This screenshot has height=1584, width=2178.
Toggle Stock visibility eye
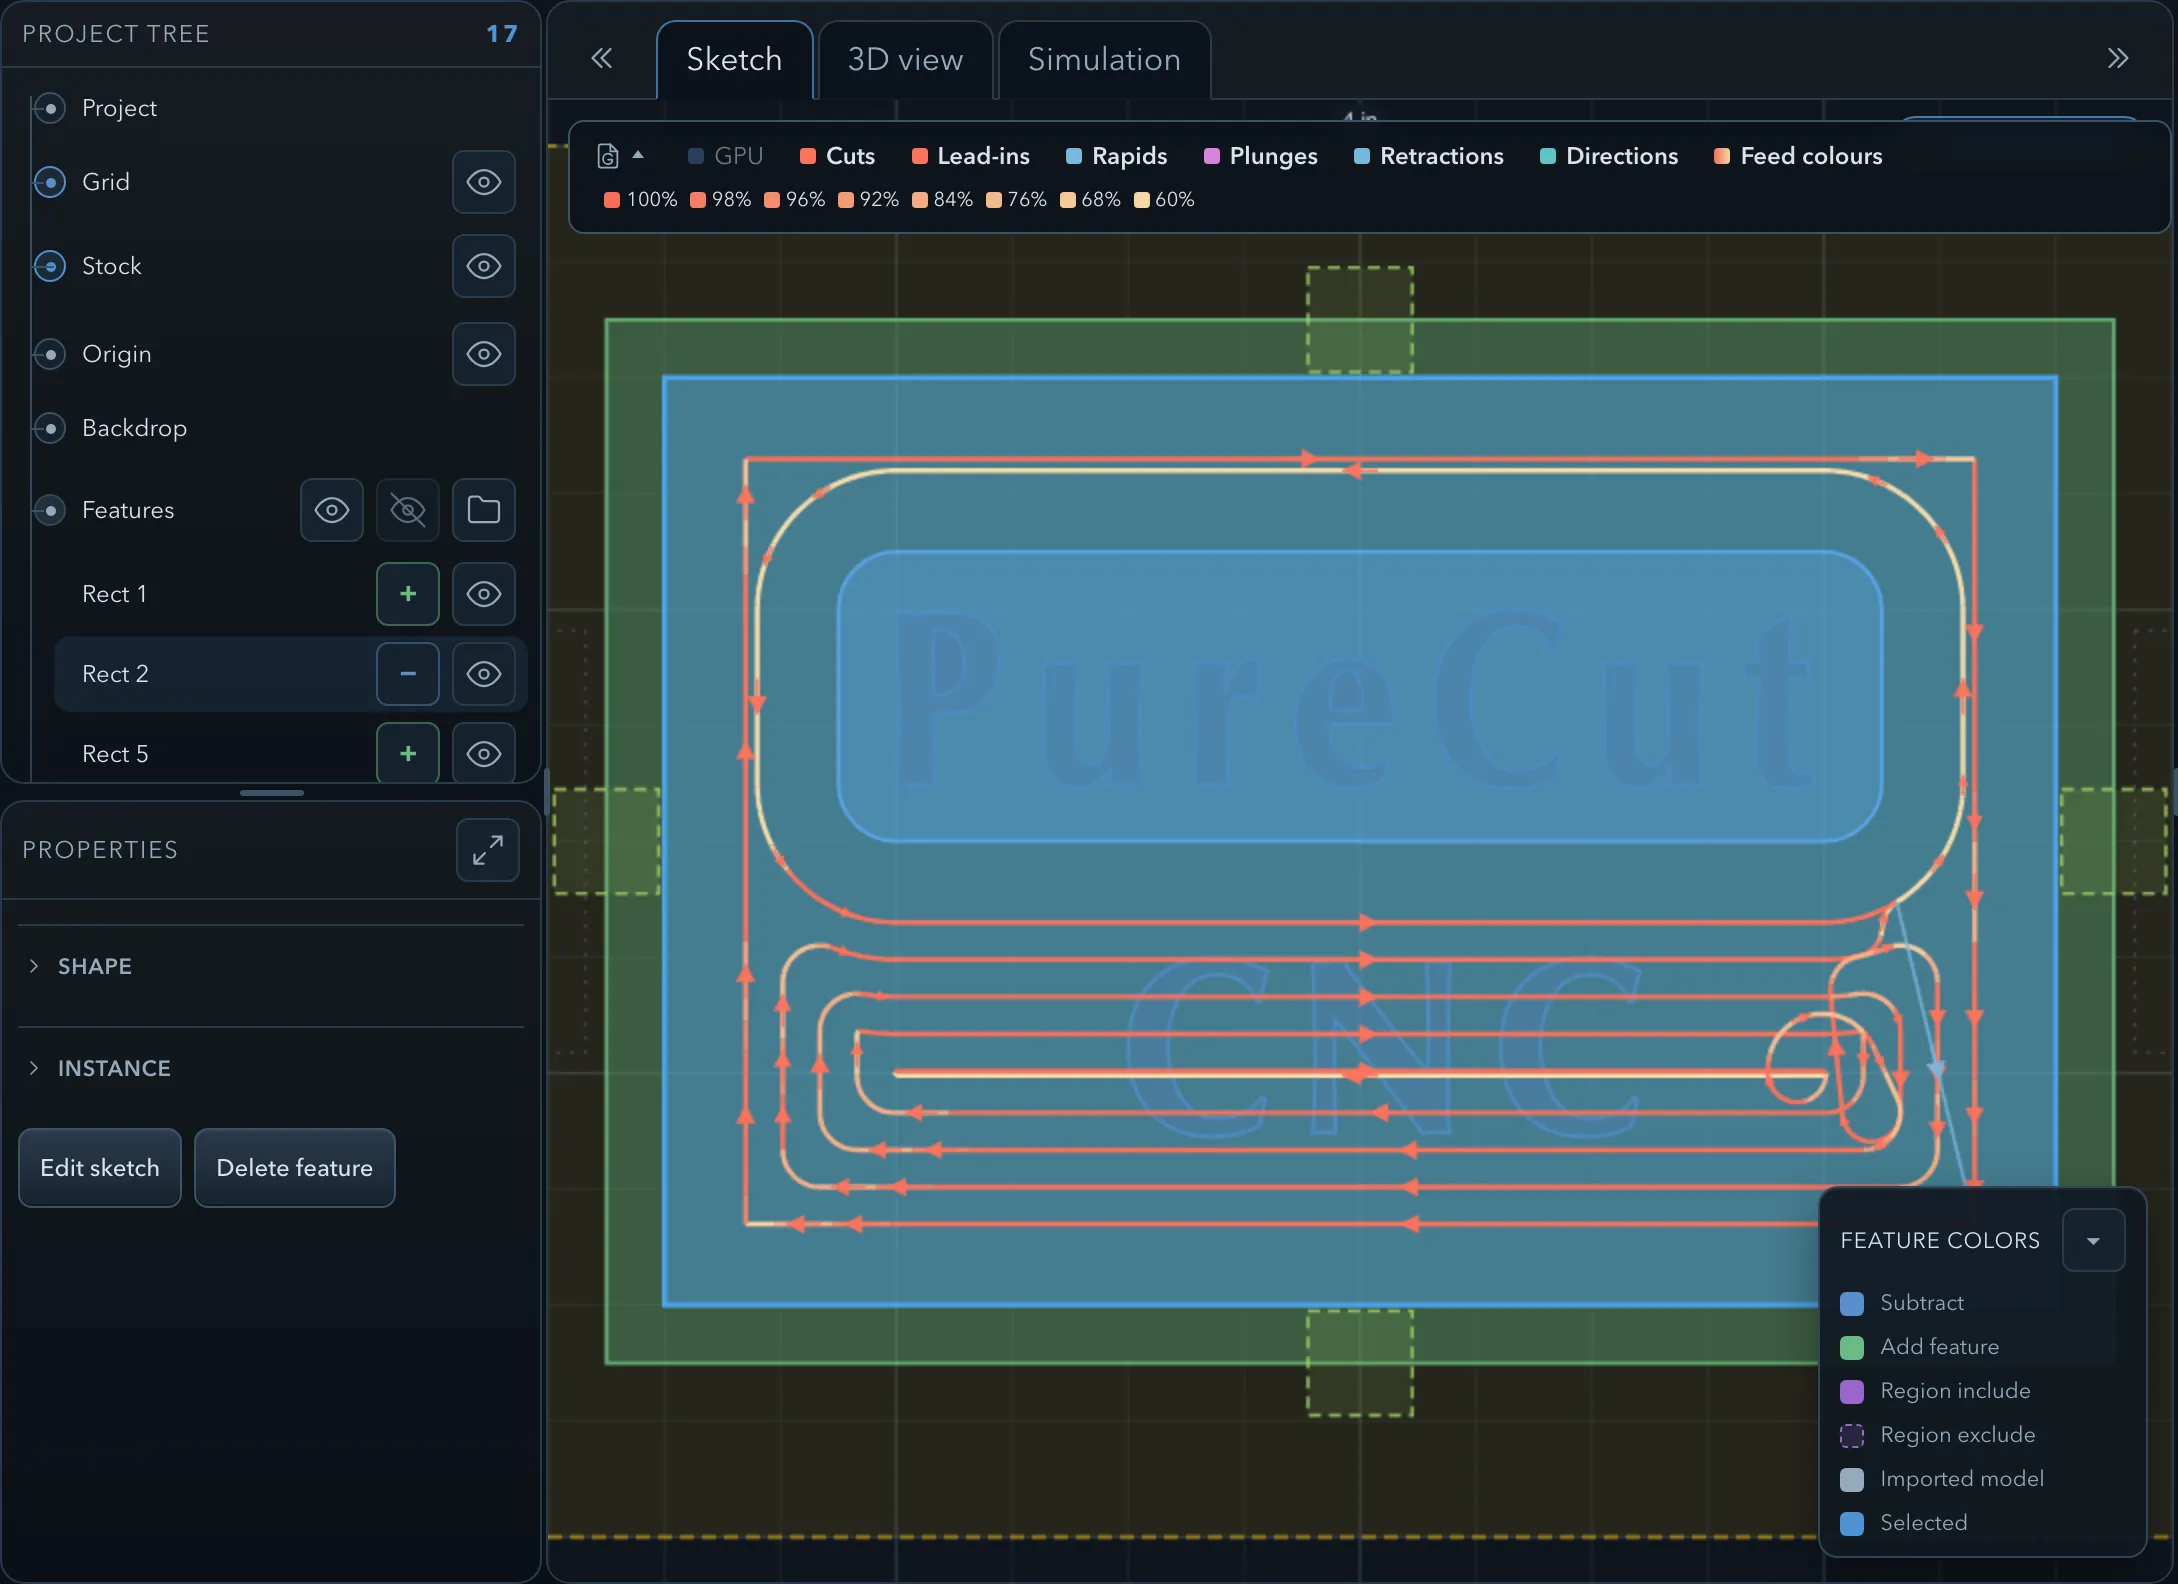coord(484,266)
